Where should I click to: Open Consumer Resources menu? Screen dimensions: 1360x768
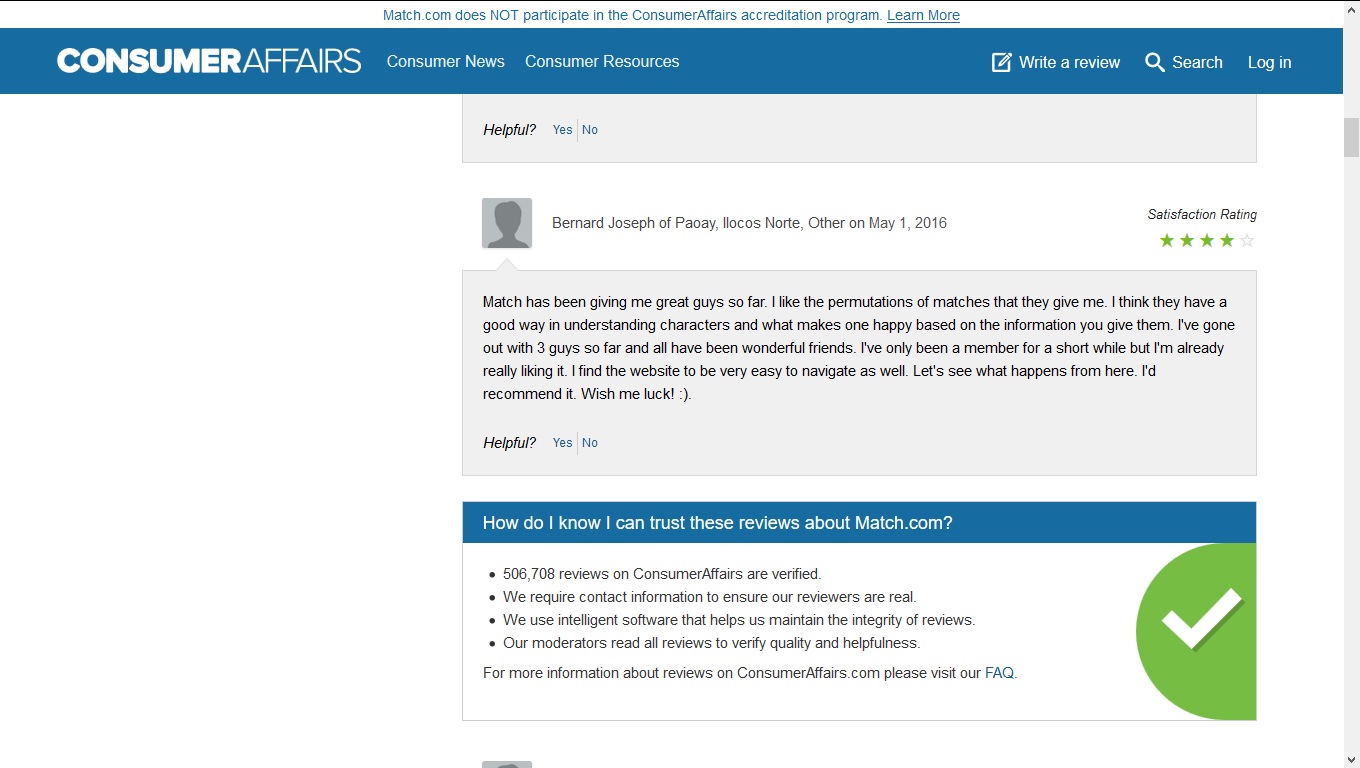602,61
